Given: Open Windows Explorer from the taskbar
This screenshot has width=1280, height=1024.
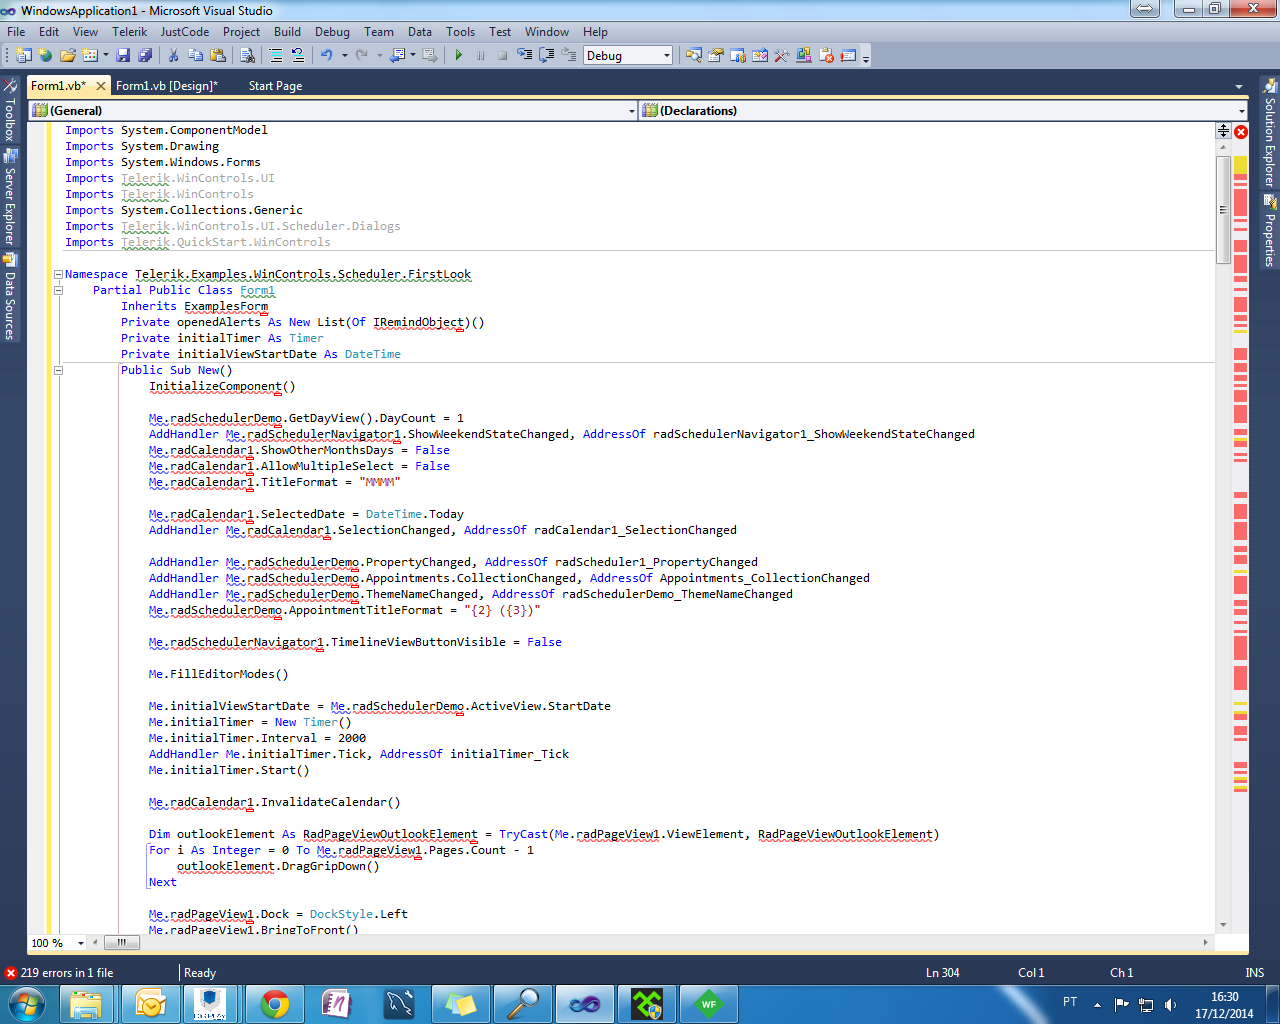Looking at the screenshot, I should [87, 1004].
